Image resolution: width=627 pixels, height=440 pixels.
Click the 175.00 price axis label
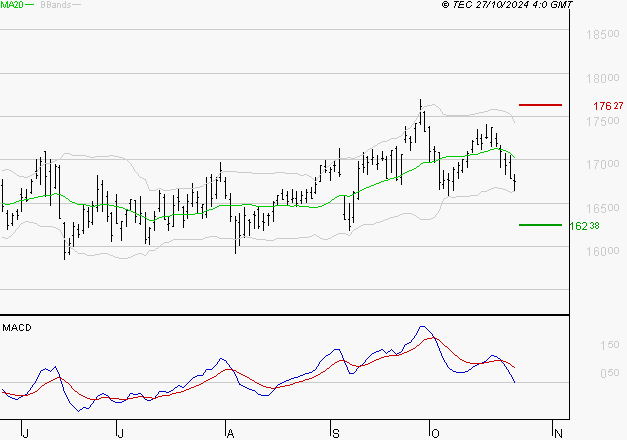point(603,122)
